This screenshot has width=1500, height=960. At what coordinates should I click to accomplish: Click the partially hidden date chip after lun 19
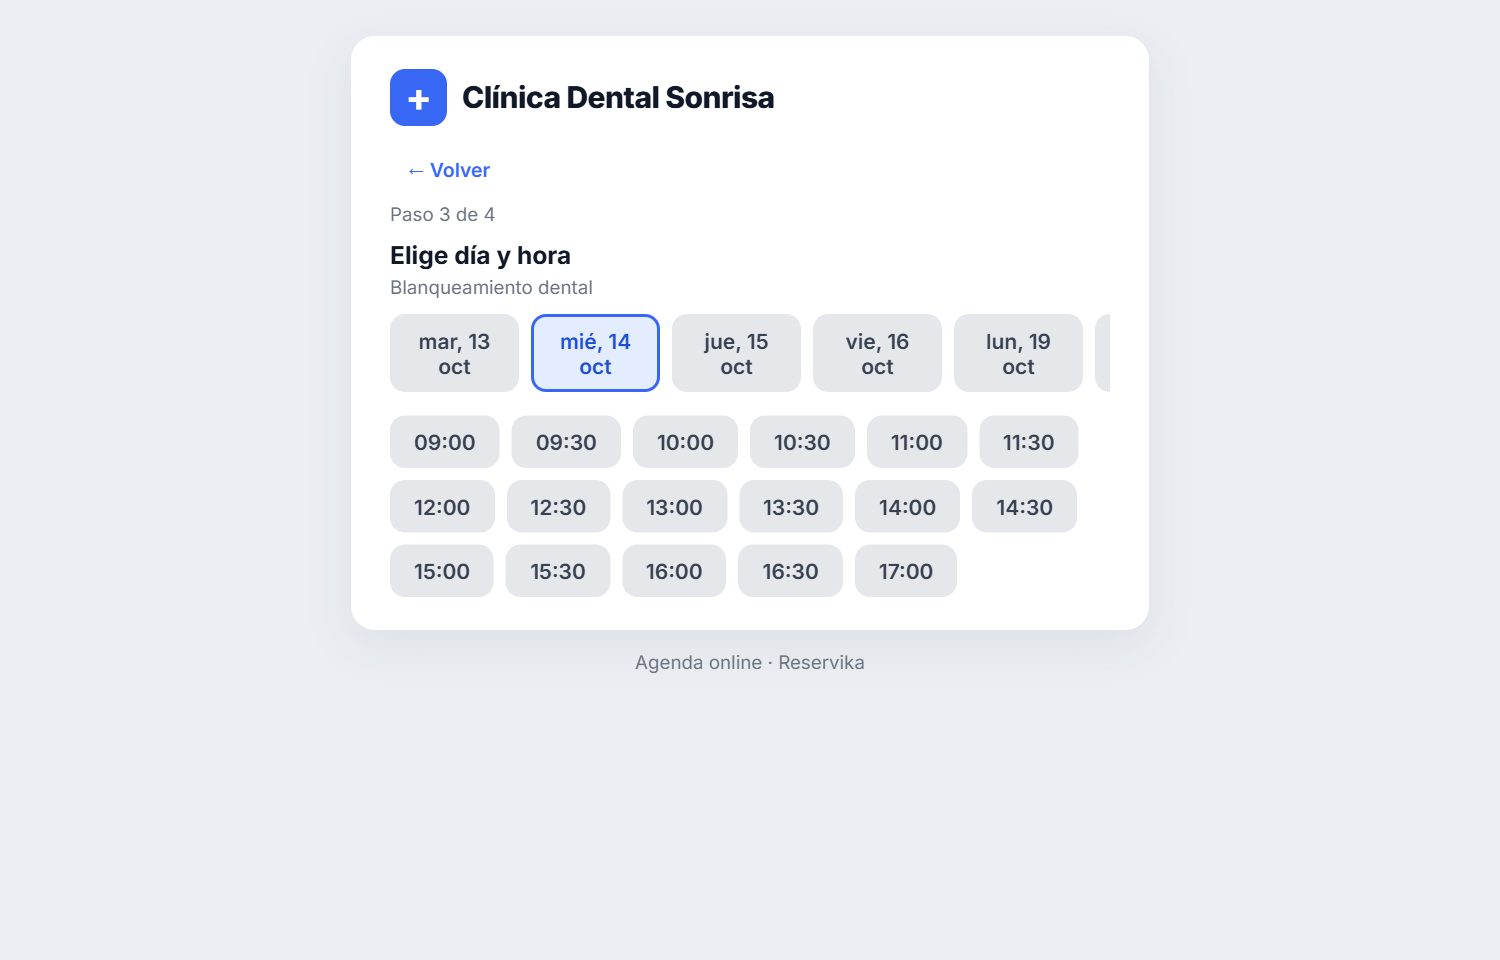click(1103, 353)
